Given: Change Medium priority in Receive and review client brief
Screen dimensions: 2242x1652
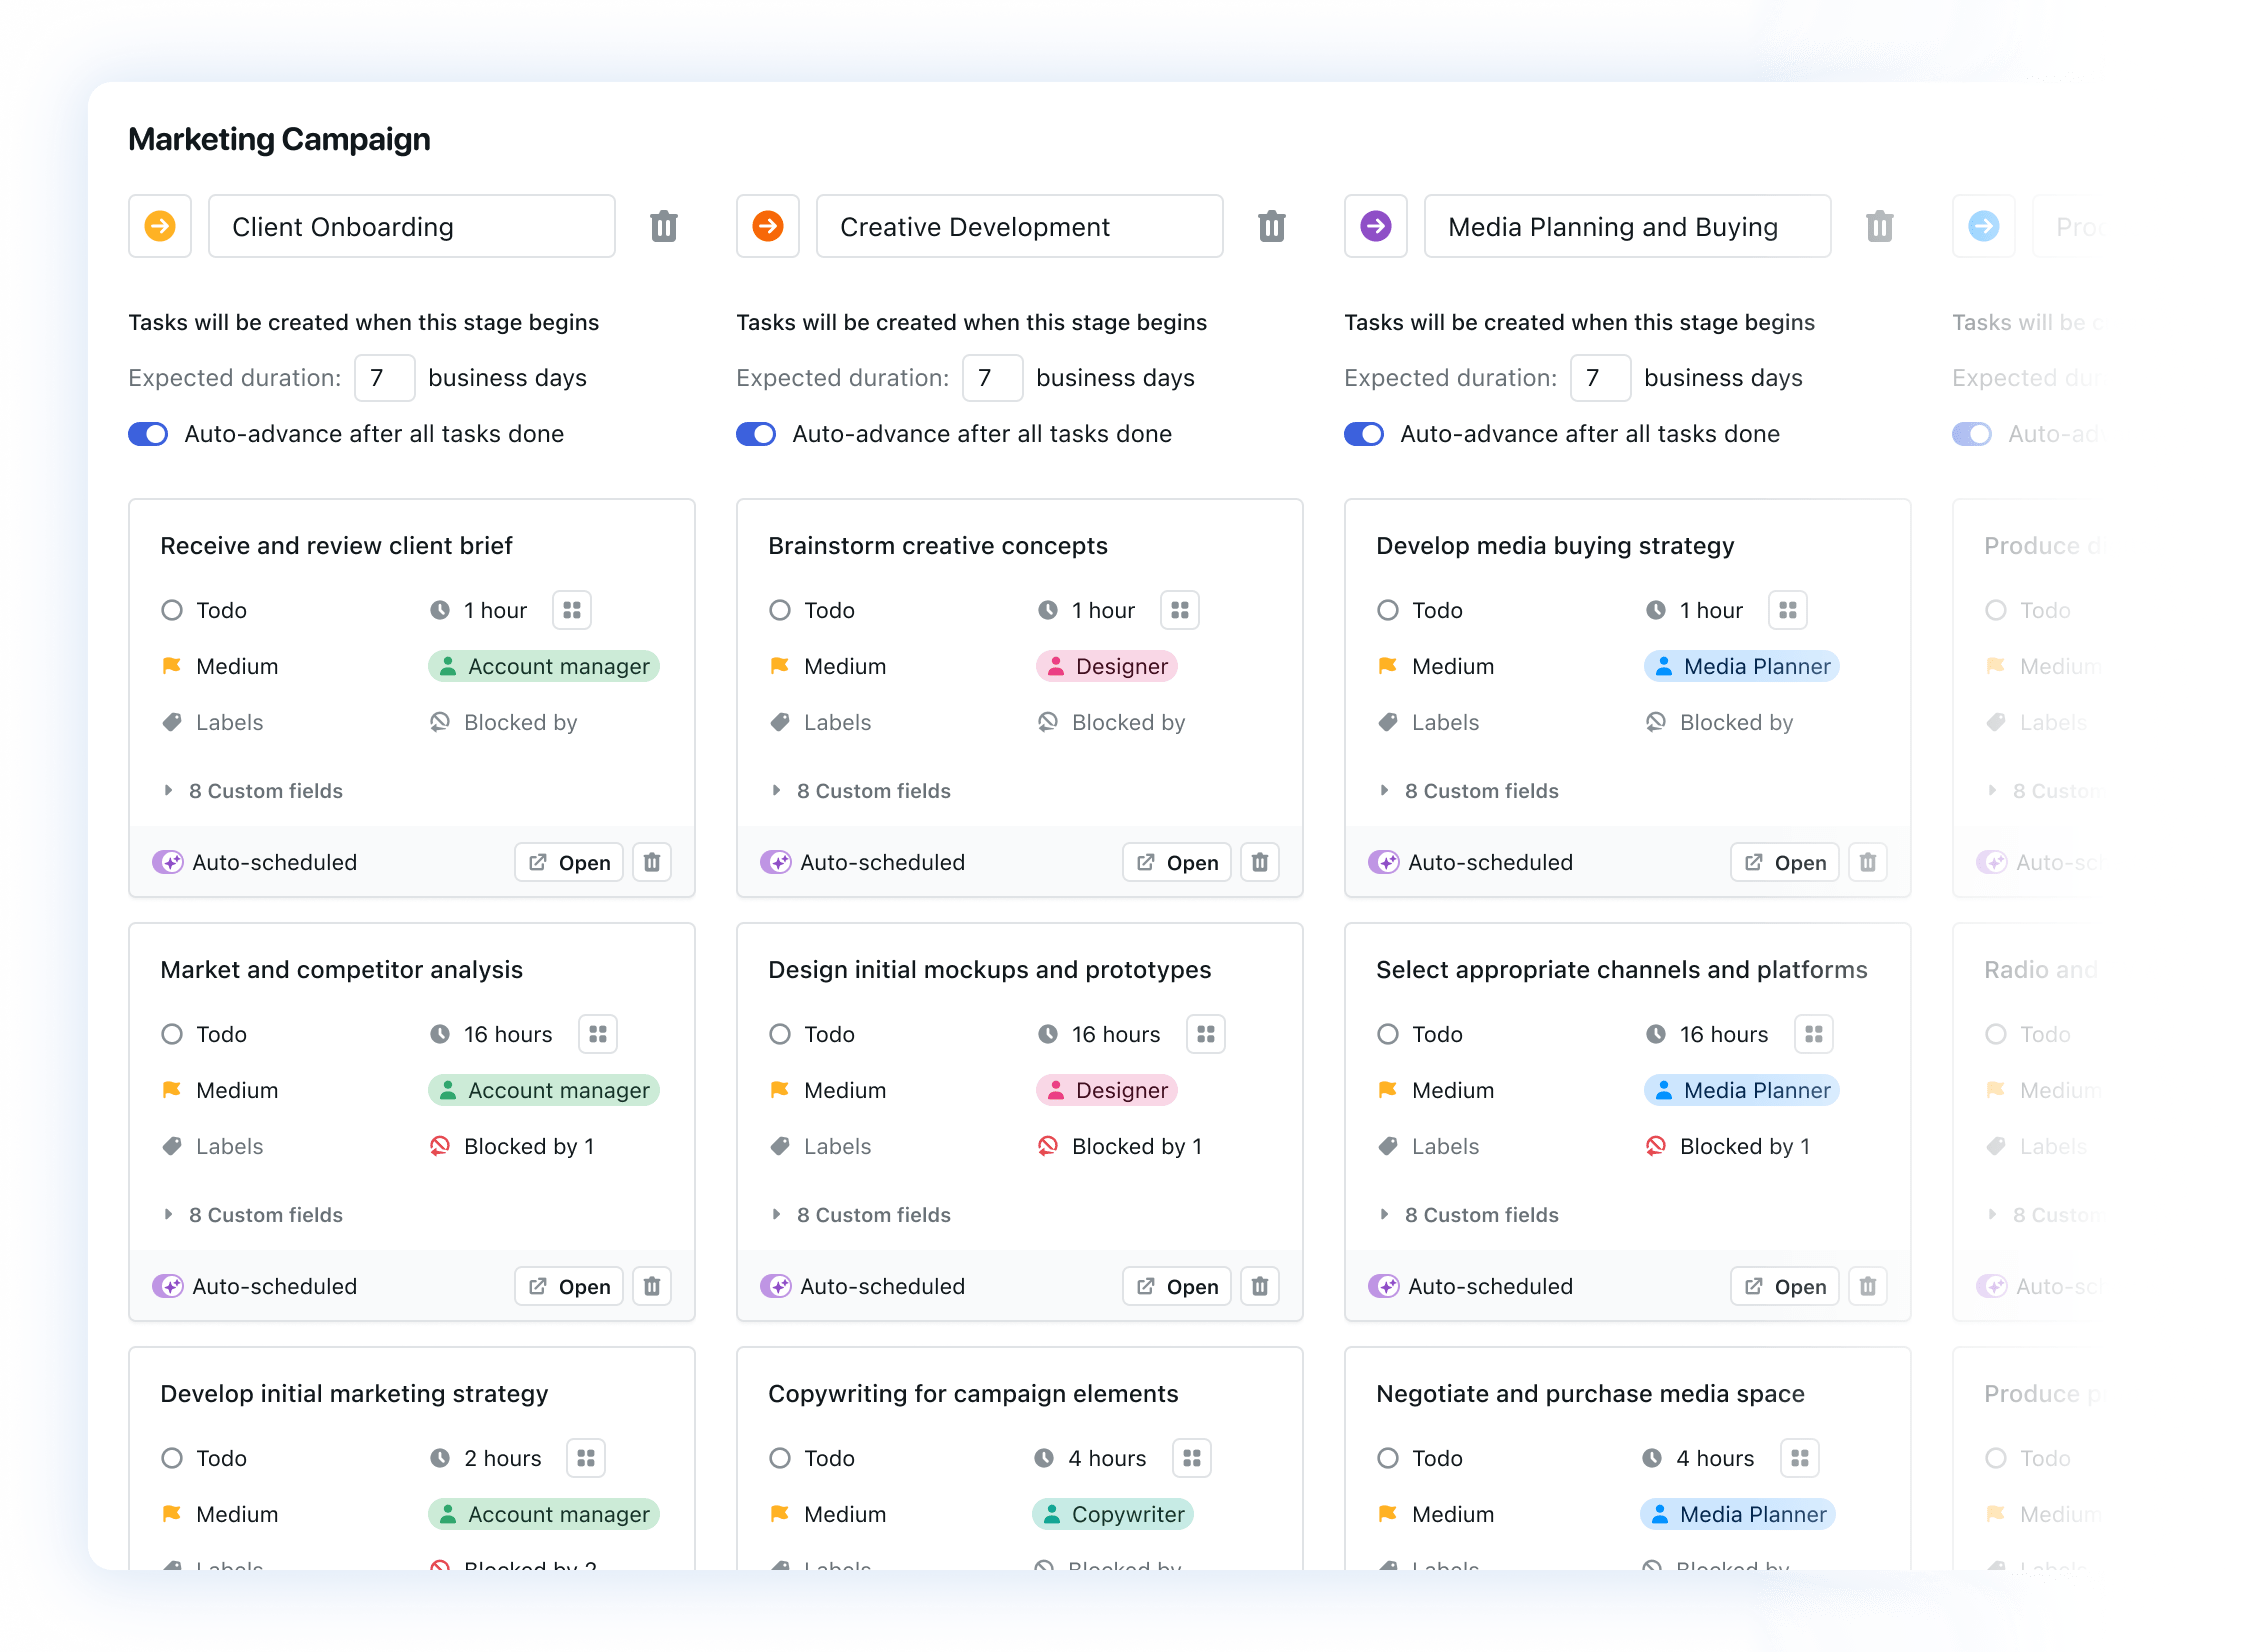Looking at the screenshot, I should (x=220, y=666).
